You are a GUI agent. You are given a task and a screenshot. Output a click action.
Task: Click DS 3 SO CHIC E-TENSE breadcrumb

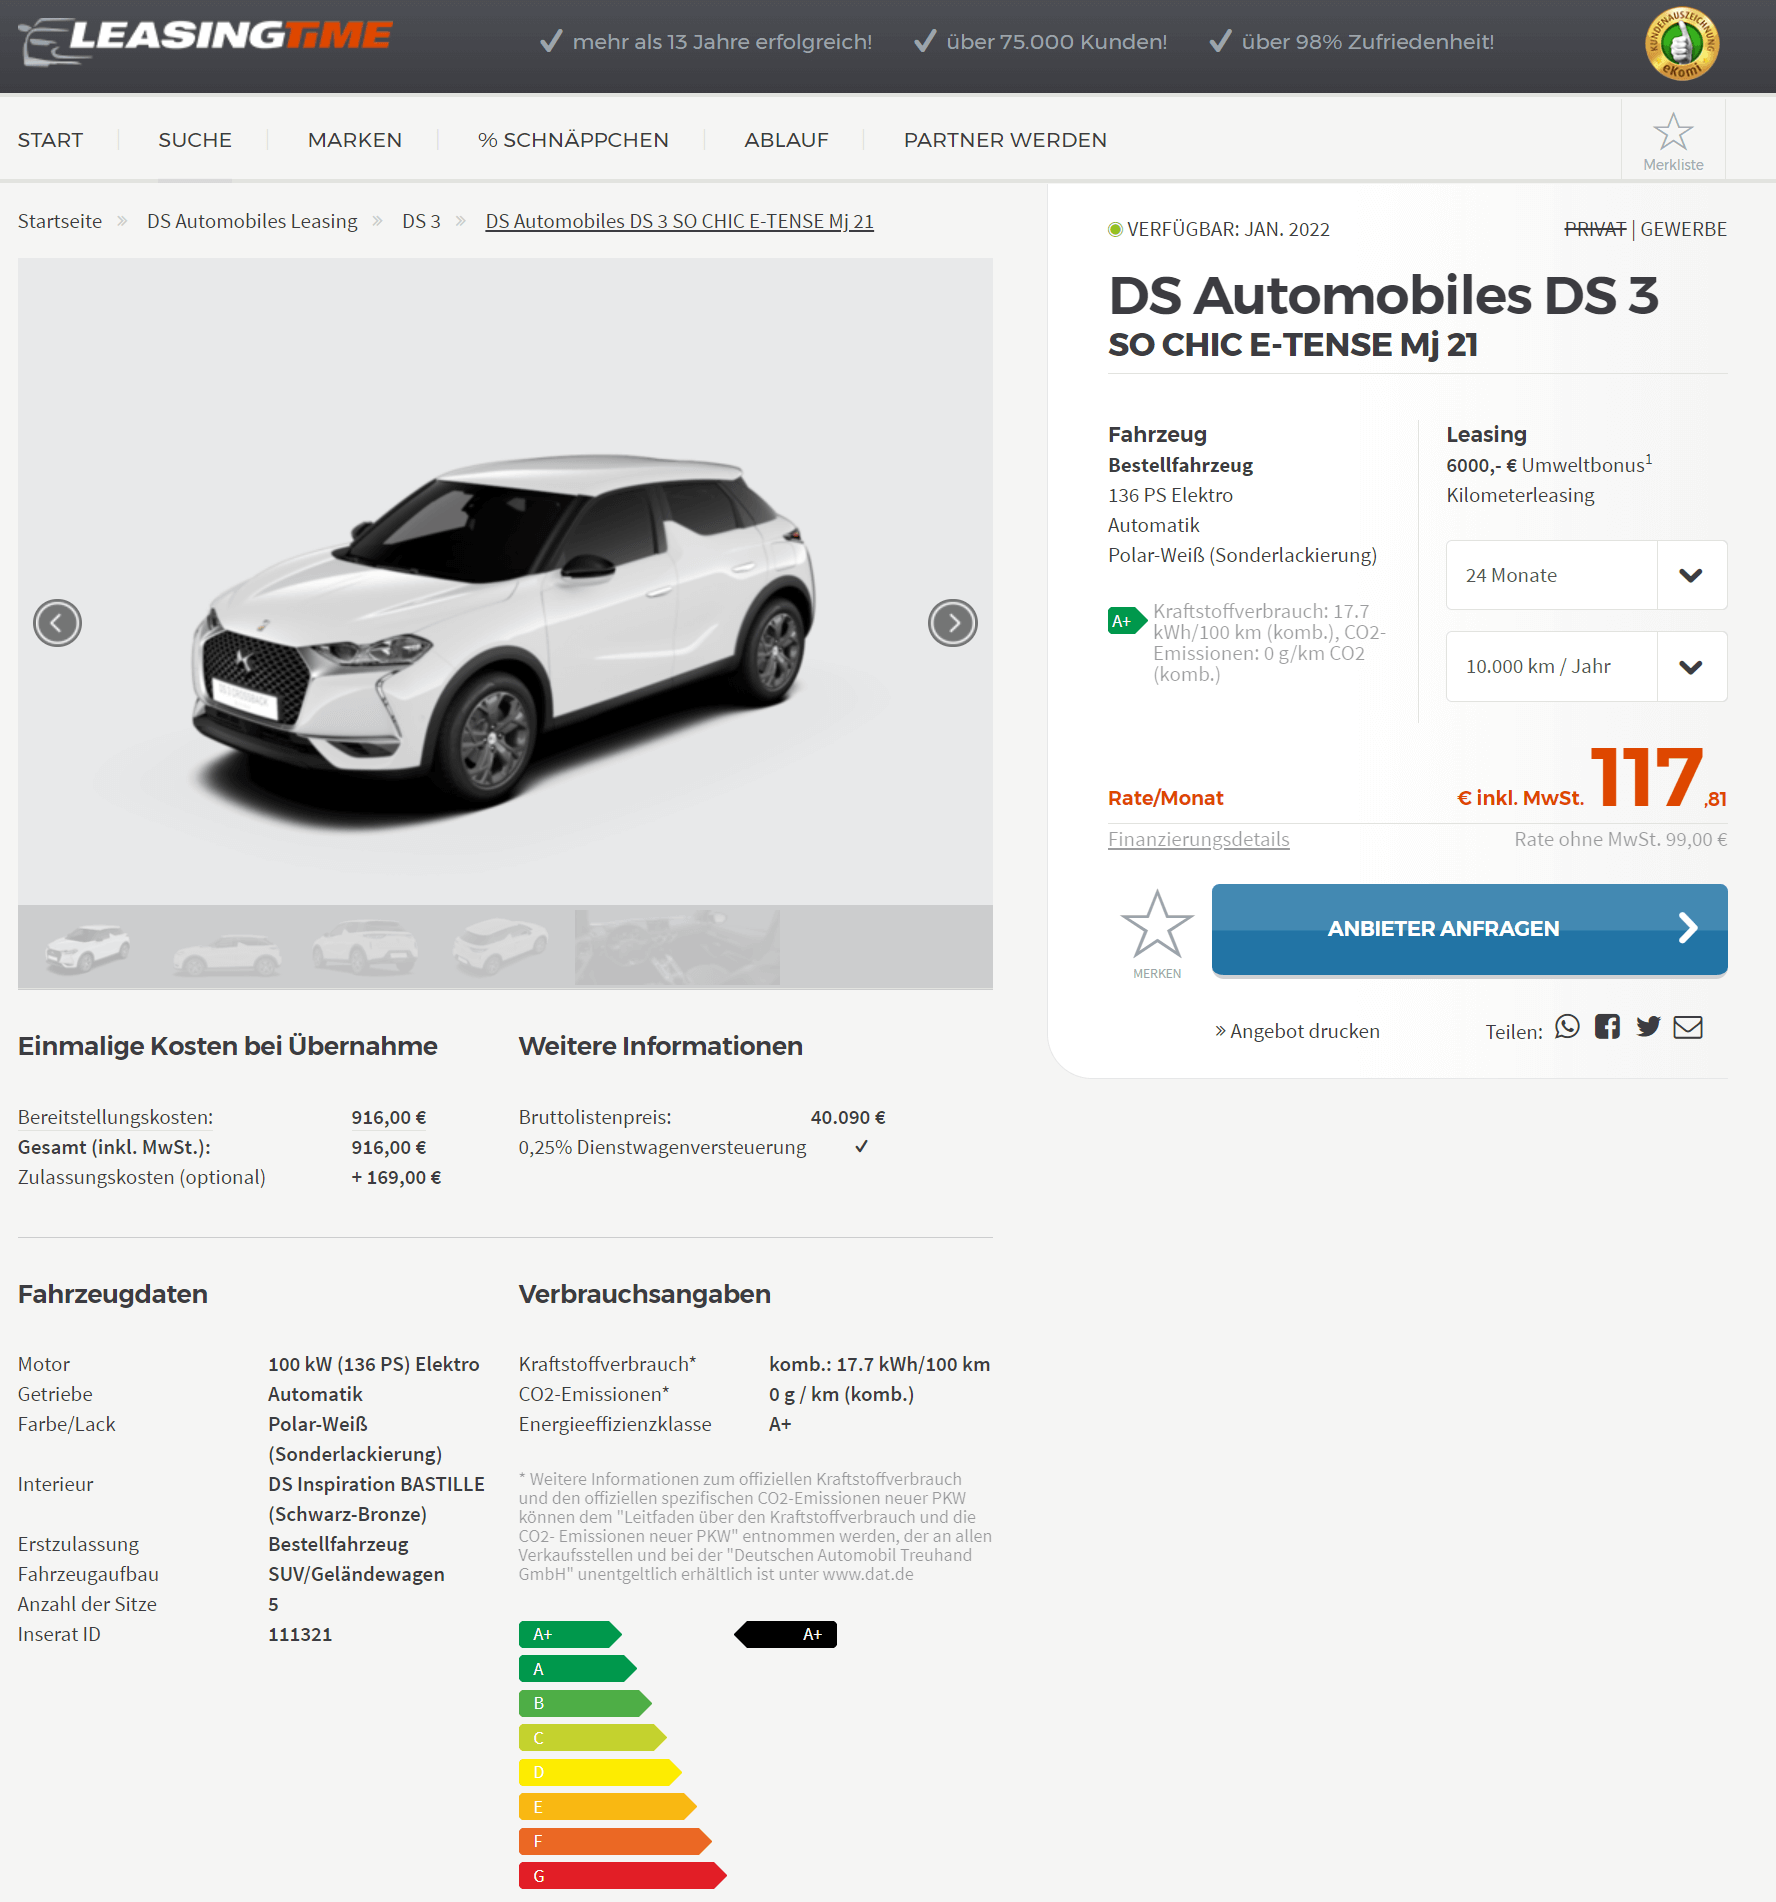679,221
